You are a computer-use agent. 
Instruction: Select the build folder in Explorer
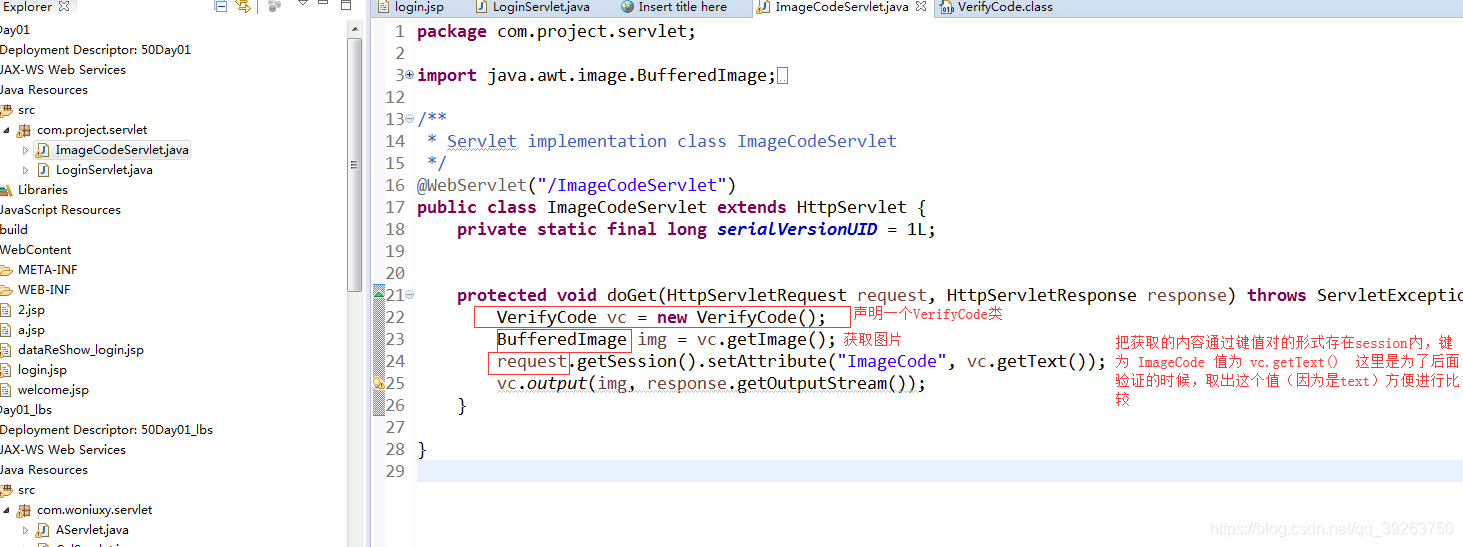(14, 230)
